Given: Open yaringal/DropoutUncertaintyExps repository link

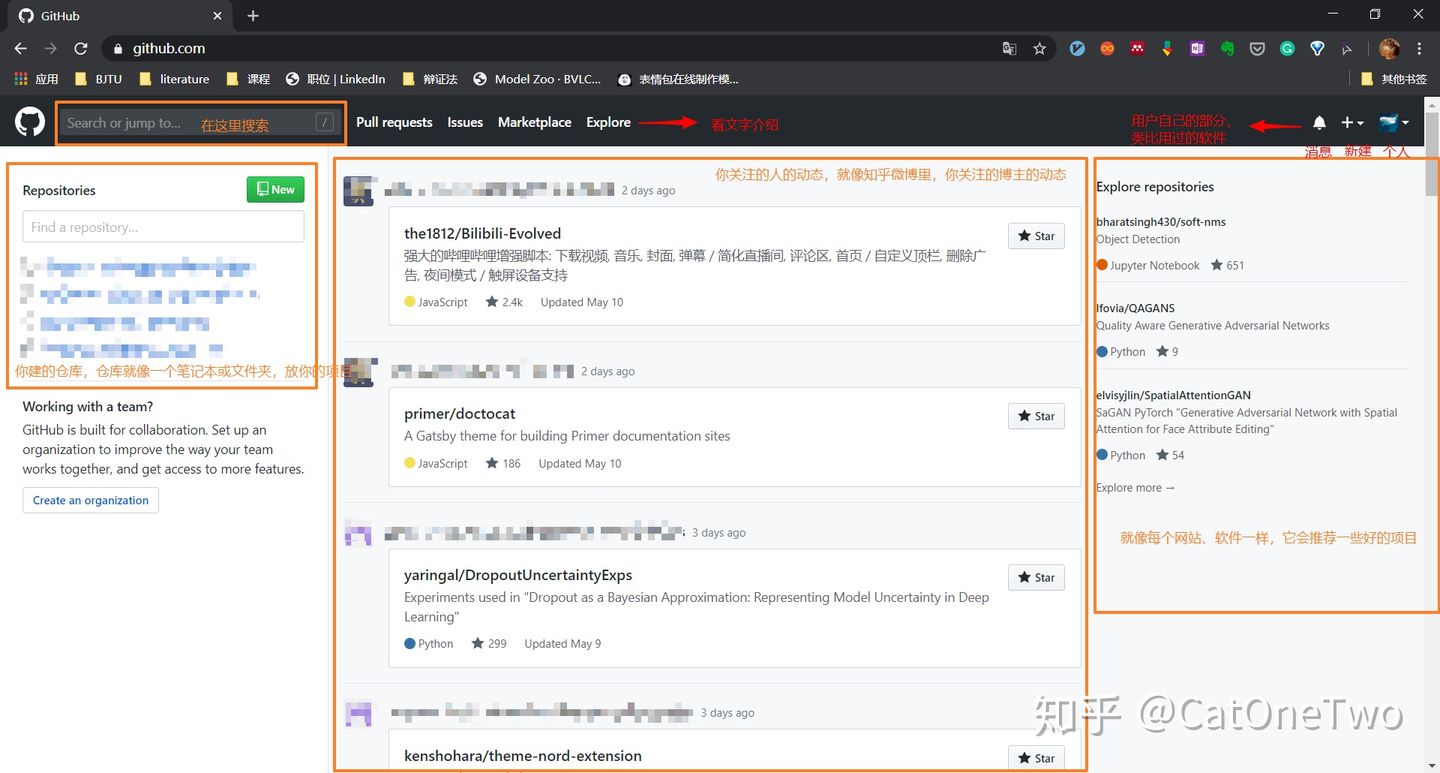Looking at the screenshot, I should 518,575.
